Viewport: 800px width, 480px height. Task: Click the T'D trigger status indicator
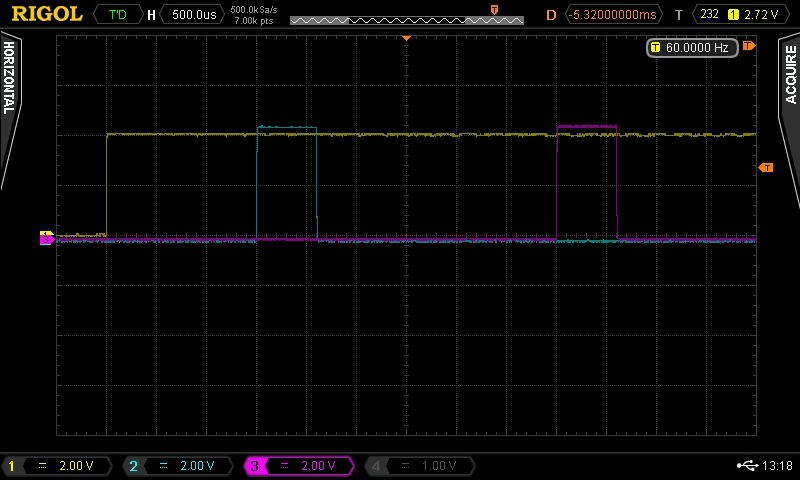point(117,15)
